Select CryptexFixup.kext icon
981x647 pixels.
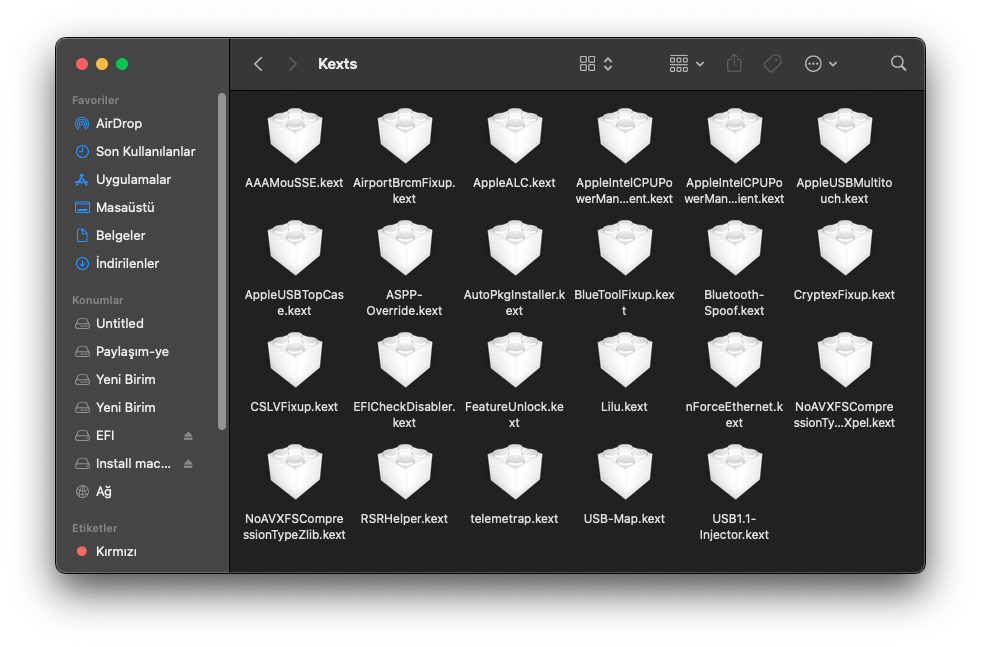tap(845, 248)
